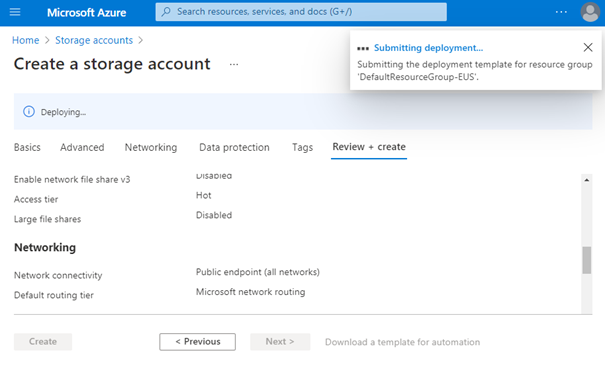Click the vertical scrollbar thumb

[x=586, y=260]
